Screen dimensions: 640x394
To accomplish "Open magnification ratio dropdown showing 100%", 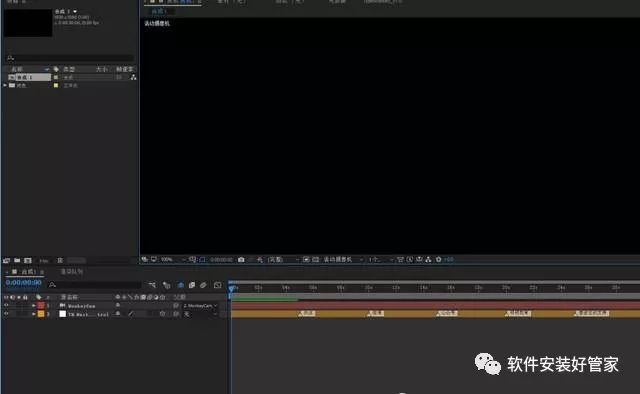I will (x=173, y=260).
